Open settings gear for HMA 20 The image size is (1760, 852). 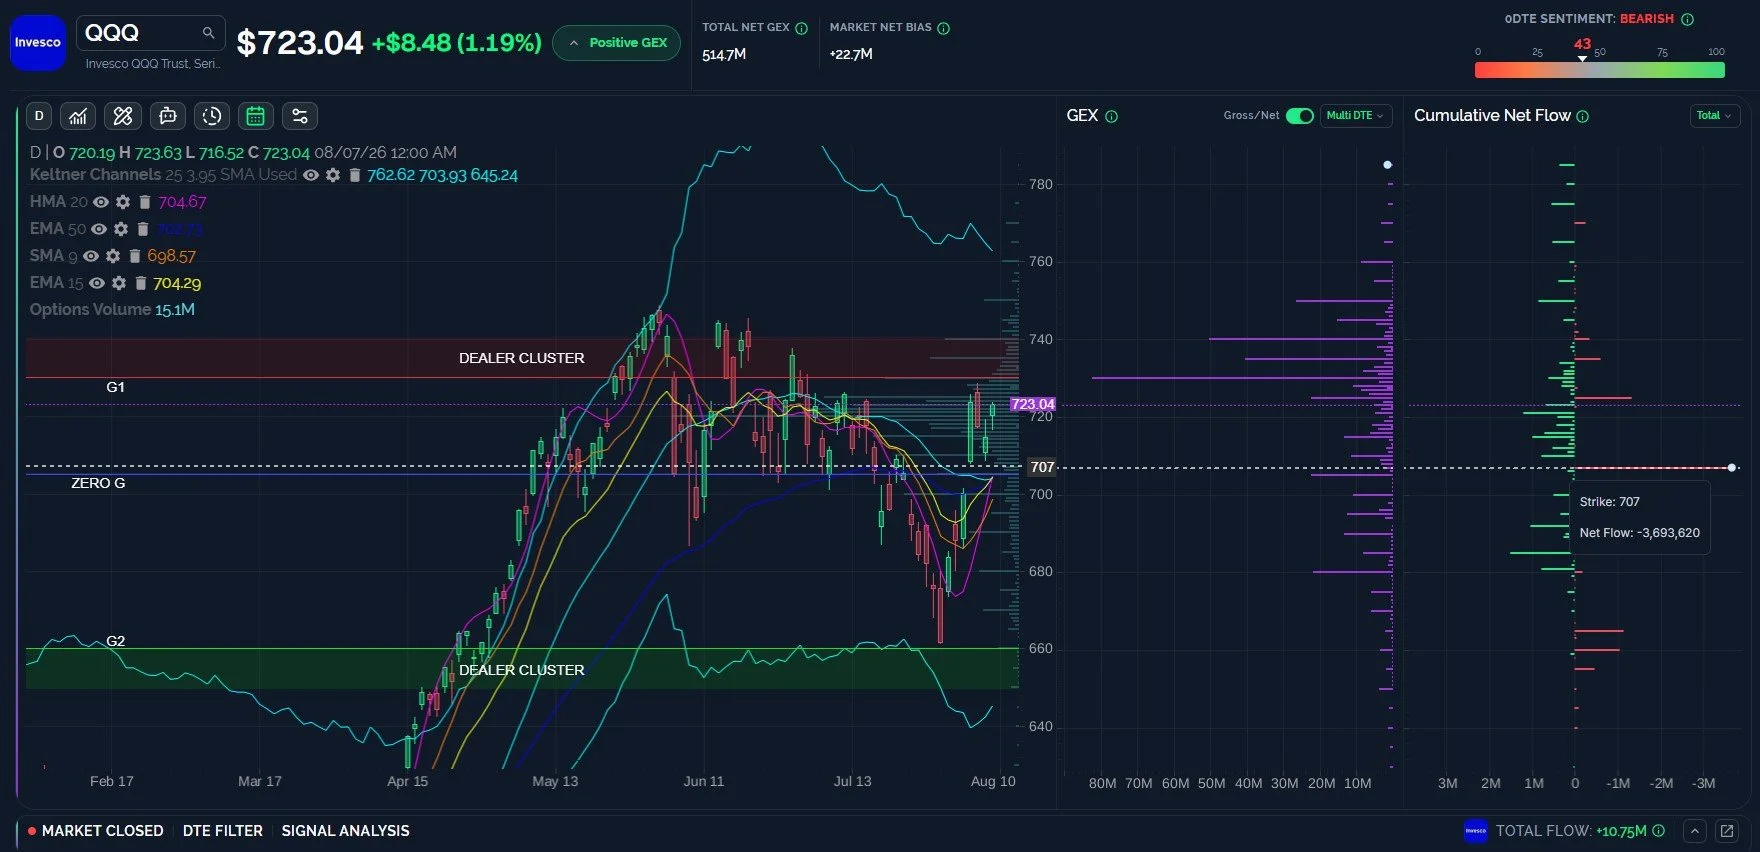click(123, 202)
